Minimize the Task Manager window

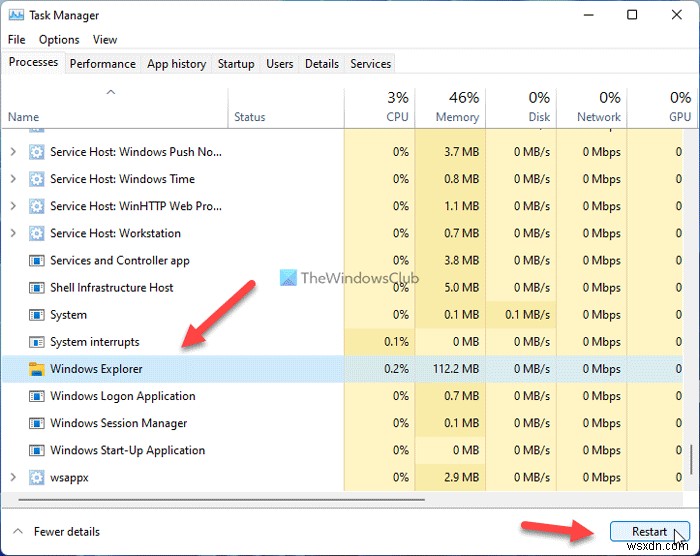coord(589,15)
